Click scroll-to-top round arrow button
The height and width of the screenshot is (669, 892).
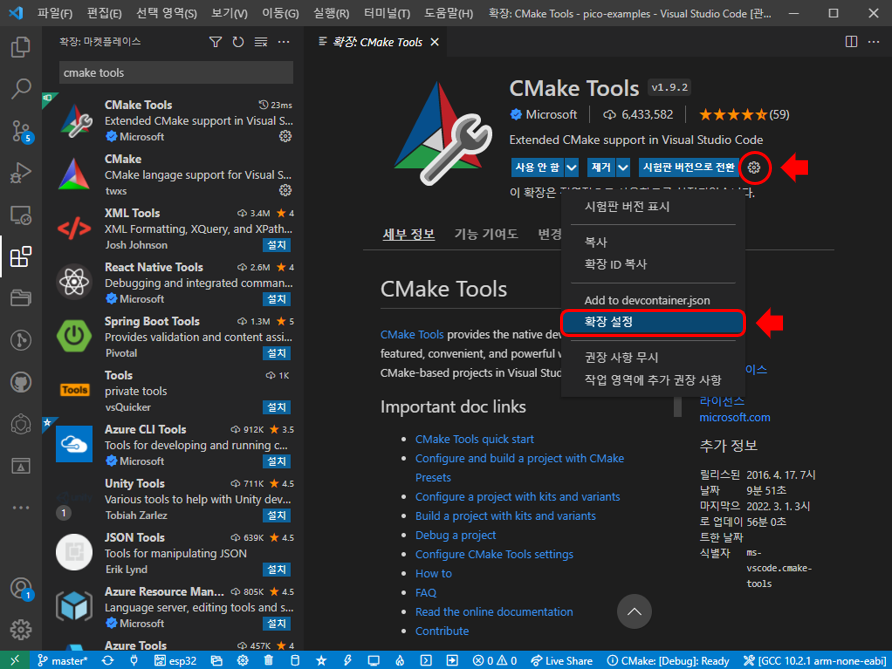coord(634,612)
